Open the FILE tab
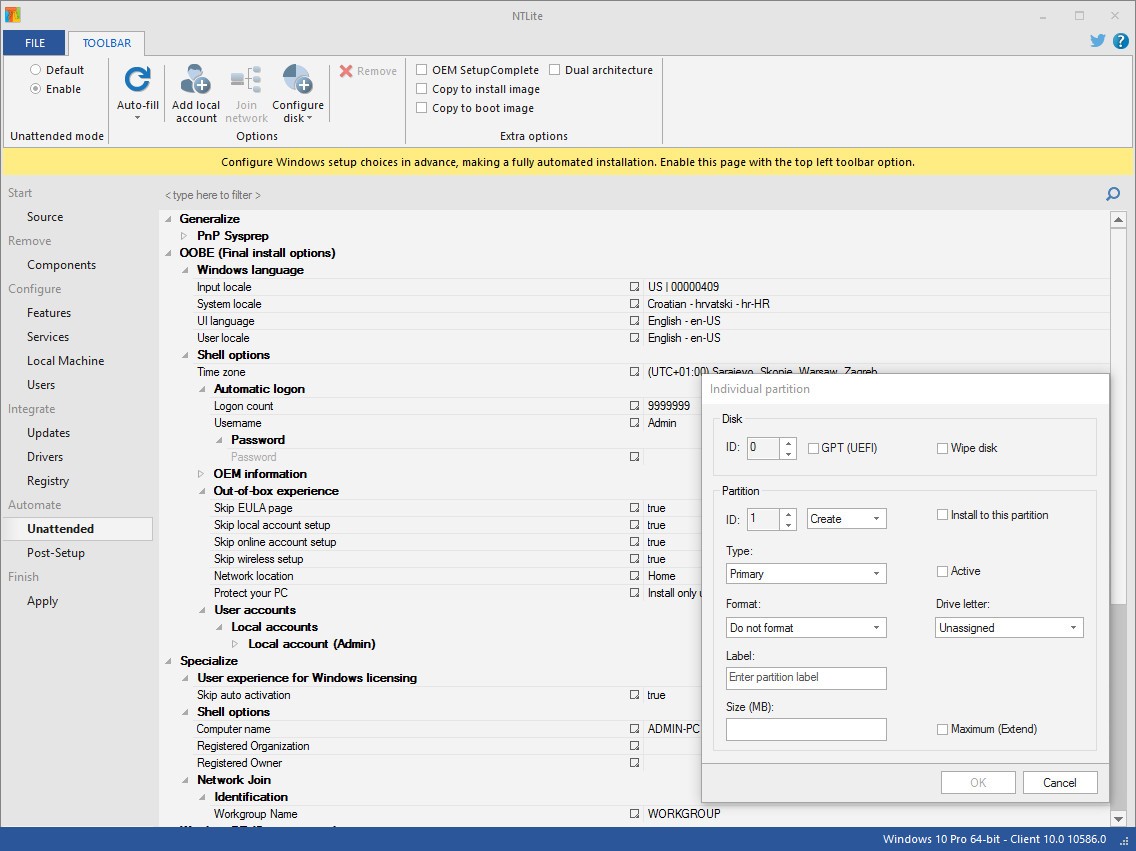 (34, 43)
